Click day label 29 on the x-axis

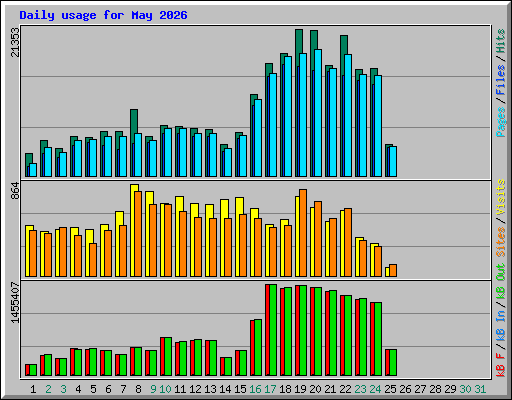(x=450, y=389)
